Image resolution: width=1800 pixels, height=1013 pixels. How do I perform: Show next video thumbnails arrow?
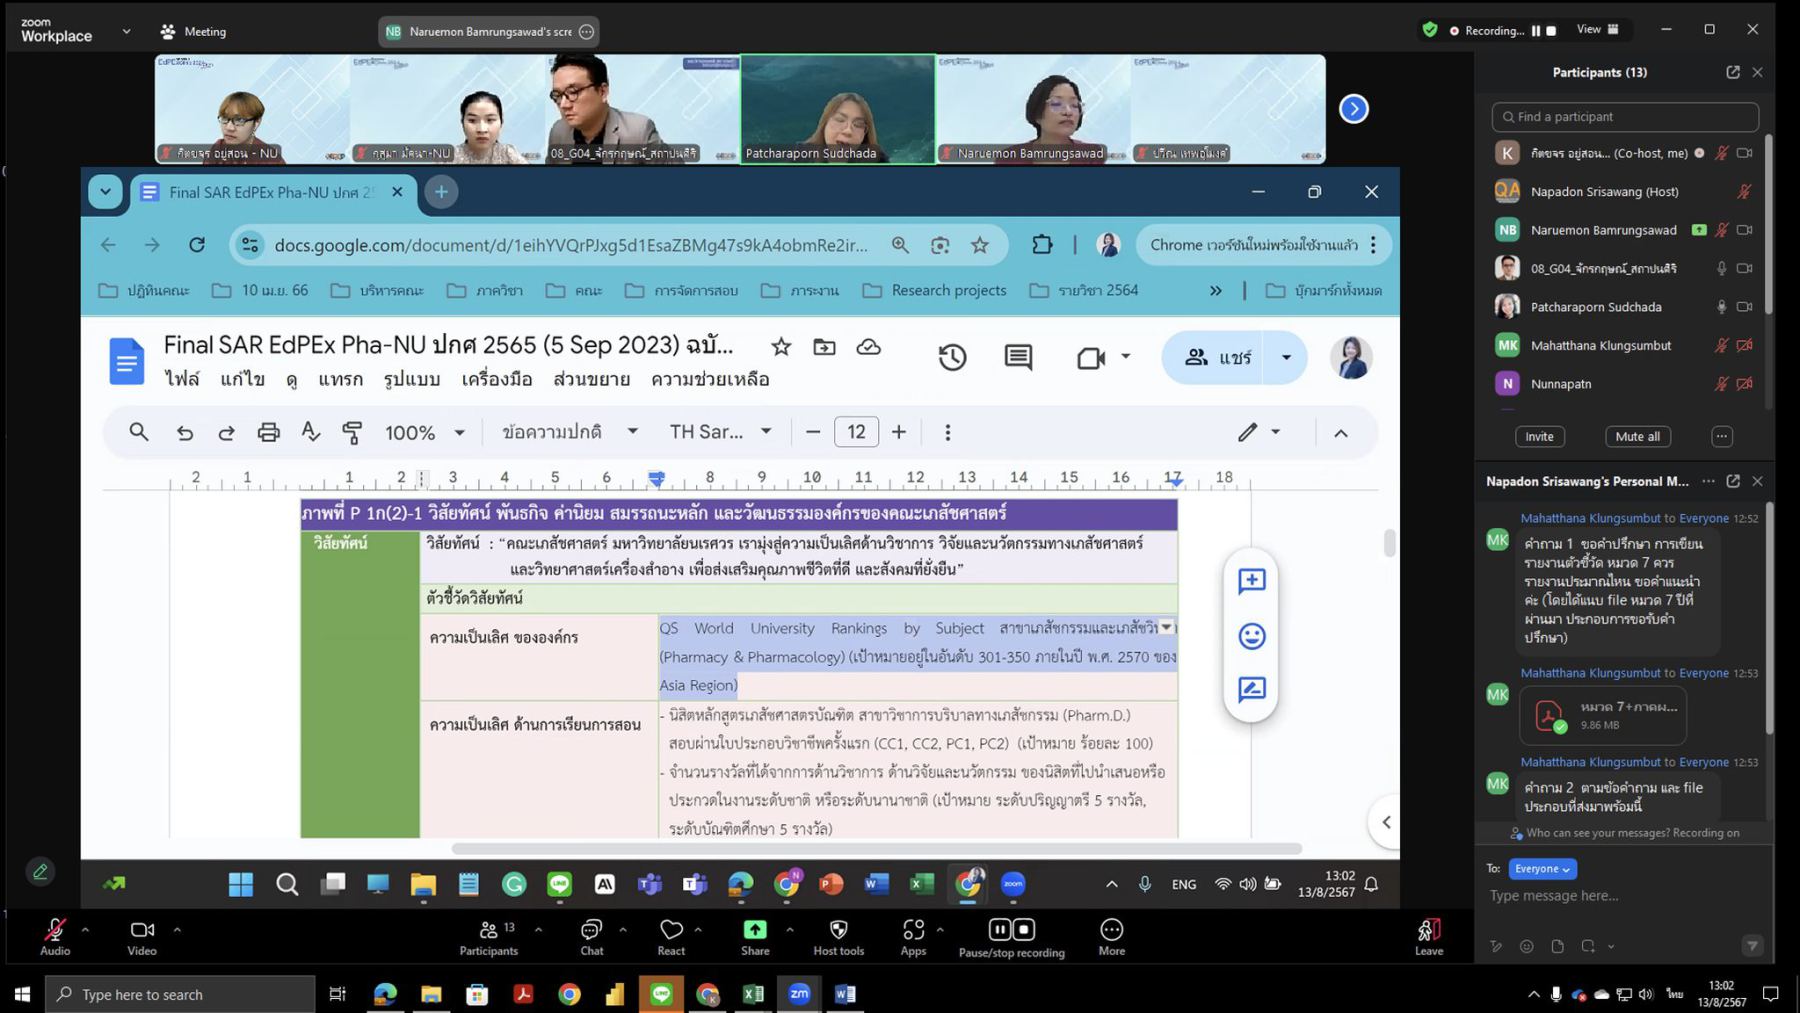[1353, 109]
